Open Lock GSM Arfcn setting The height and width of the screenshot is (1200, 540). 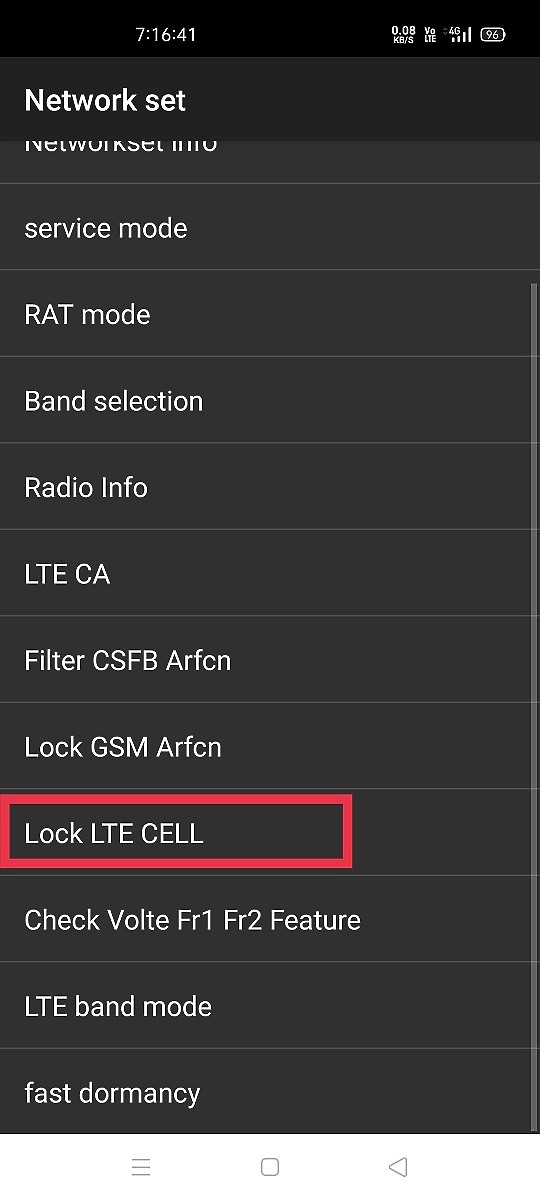click(x=270, y=746)
